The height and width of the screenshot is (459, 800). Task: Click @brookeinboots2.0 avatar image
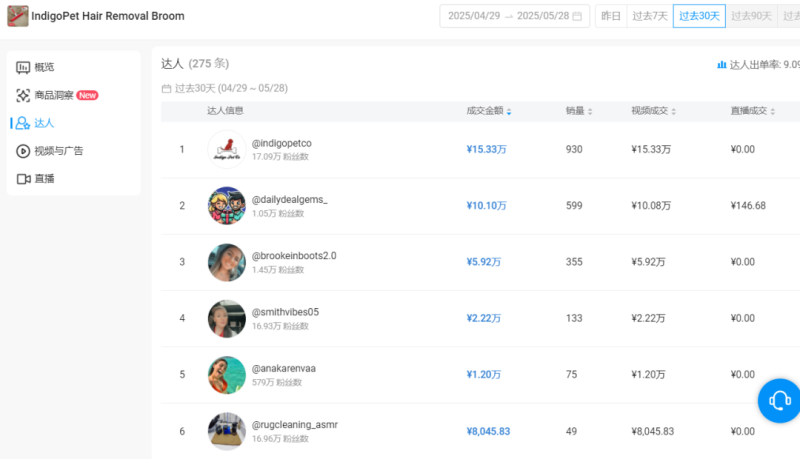pos(227,262)
